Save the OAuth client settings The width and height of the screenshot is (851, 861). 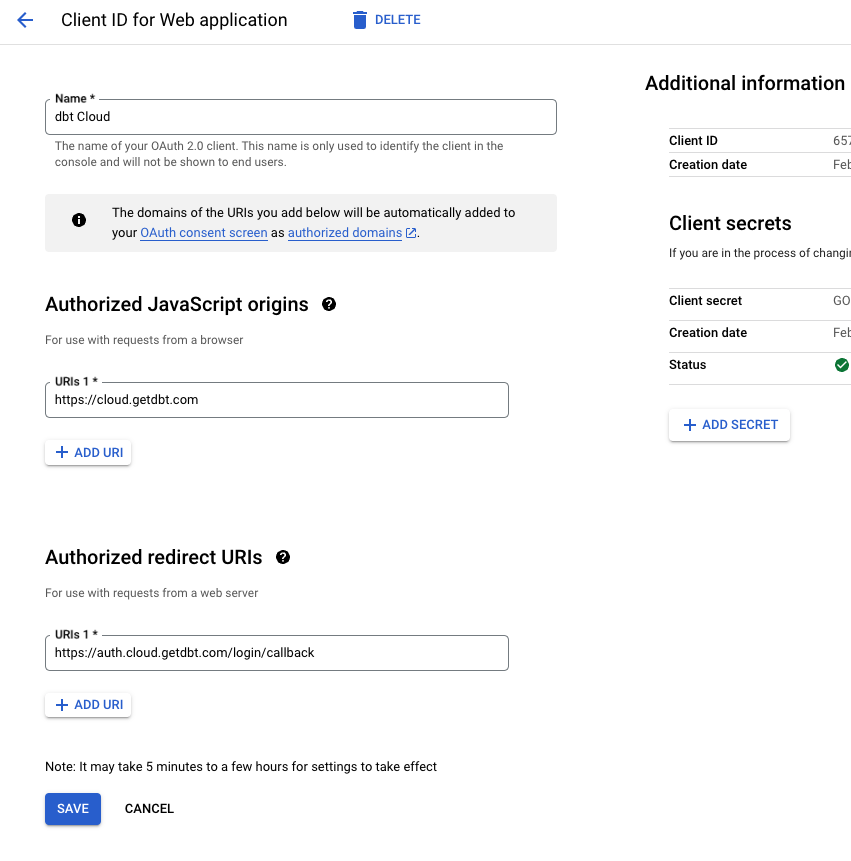tap(72, 808)
